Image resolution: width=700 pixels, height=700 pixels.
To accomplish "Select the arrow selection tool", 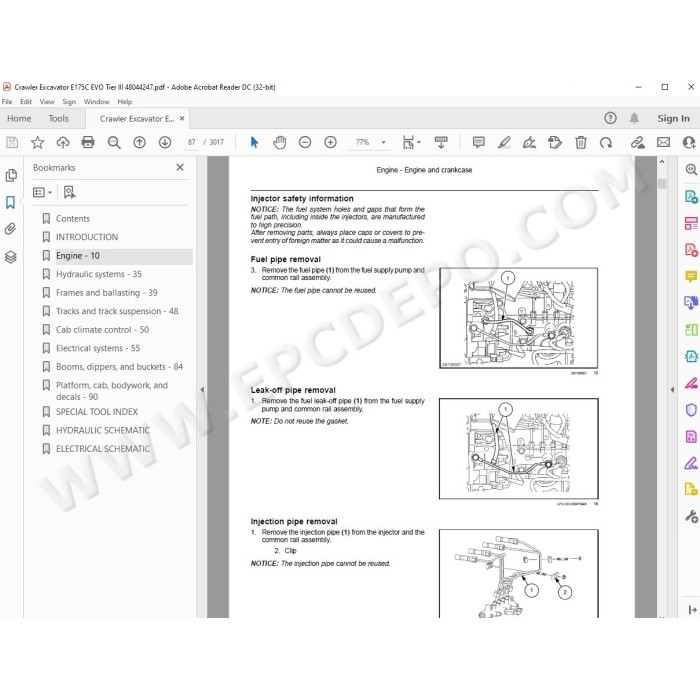I will 254,142.
